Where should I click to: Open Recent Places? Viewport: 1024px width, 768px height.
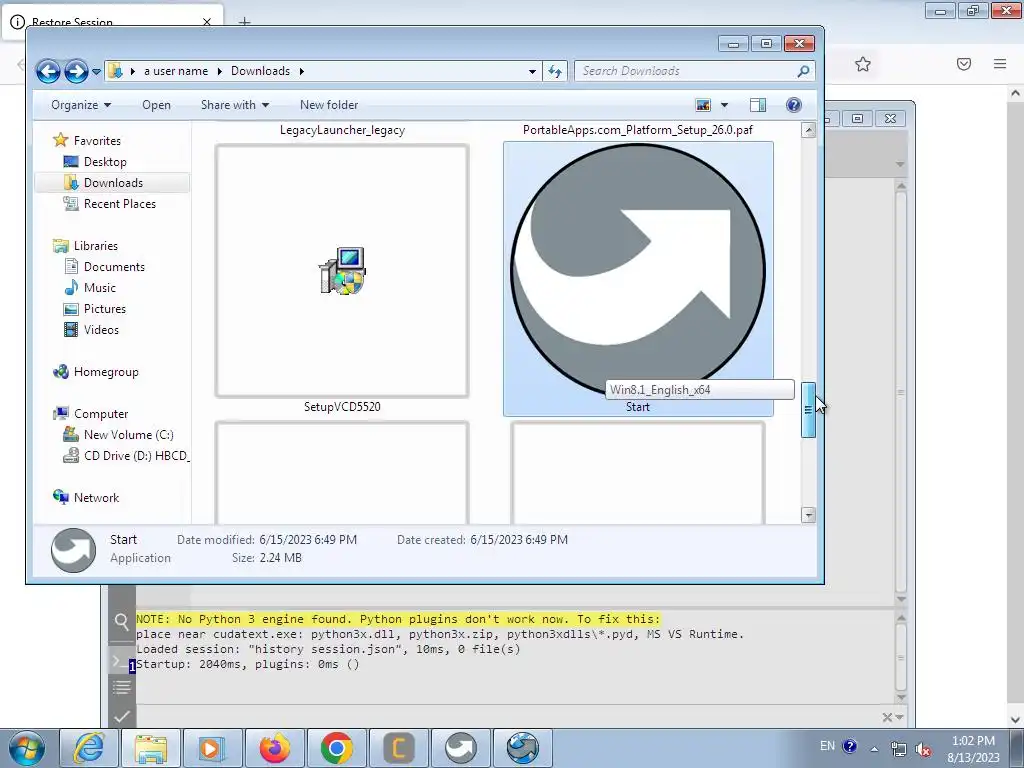tap(120, 204)
